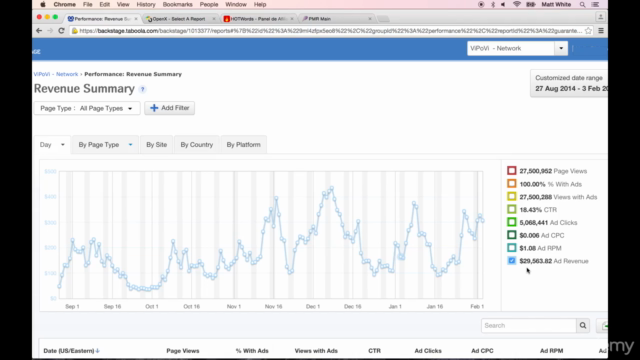Sort by the CTR column header
The image size is (640, 360).
tap(374, 351)
